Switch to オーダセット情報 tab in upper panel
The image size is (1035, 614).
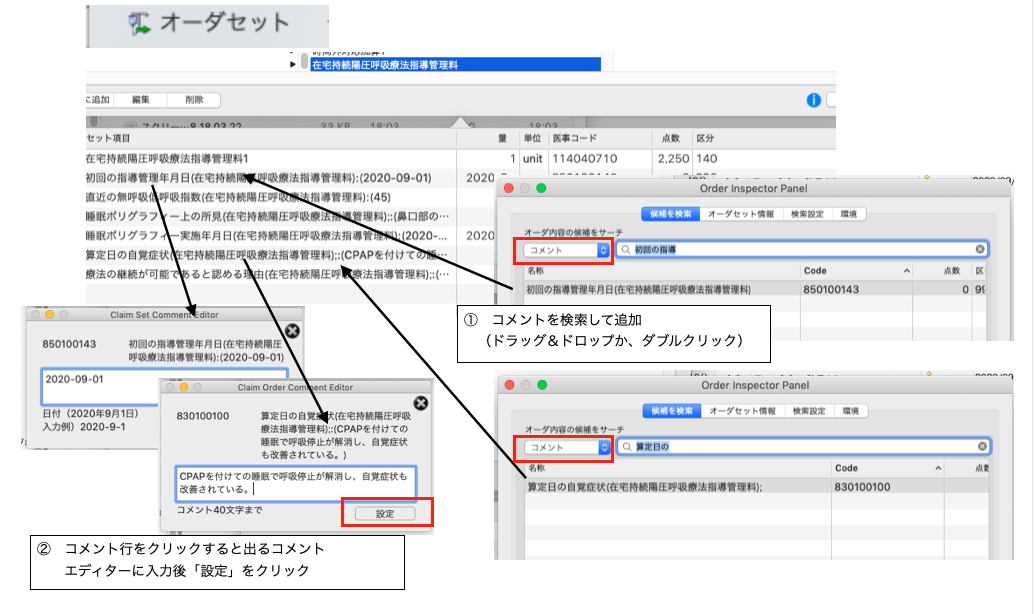tap(741, 213)
